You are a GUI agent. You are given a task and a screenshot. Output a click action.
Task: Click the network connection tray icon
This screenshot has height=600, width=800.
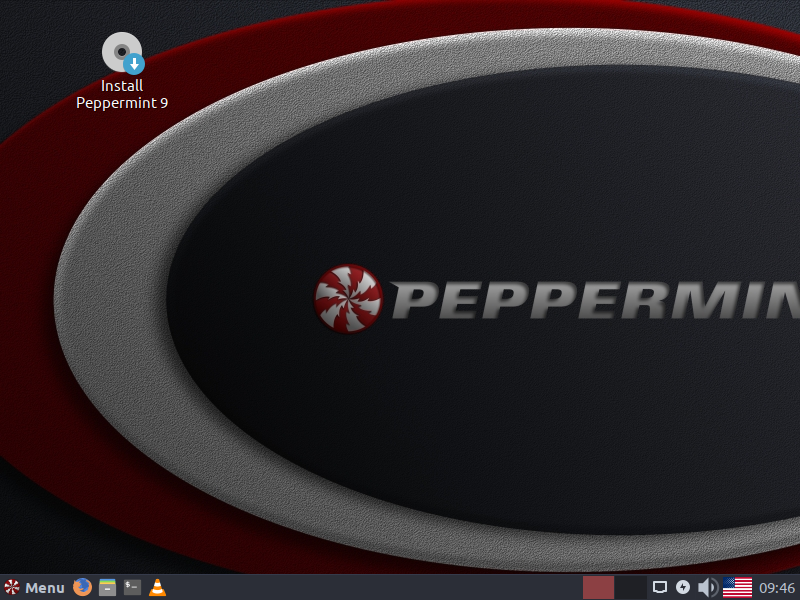pos(660,588)
